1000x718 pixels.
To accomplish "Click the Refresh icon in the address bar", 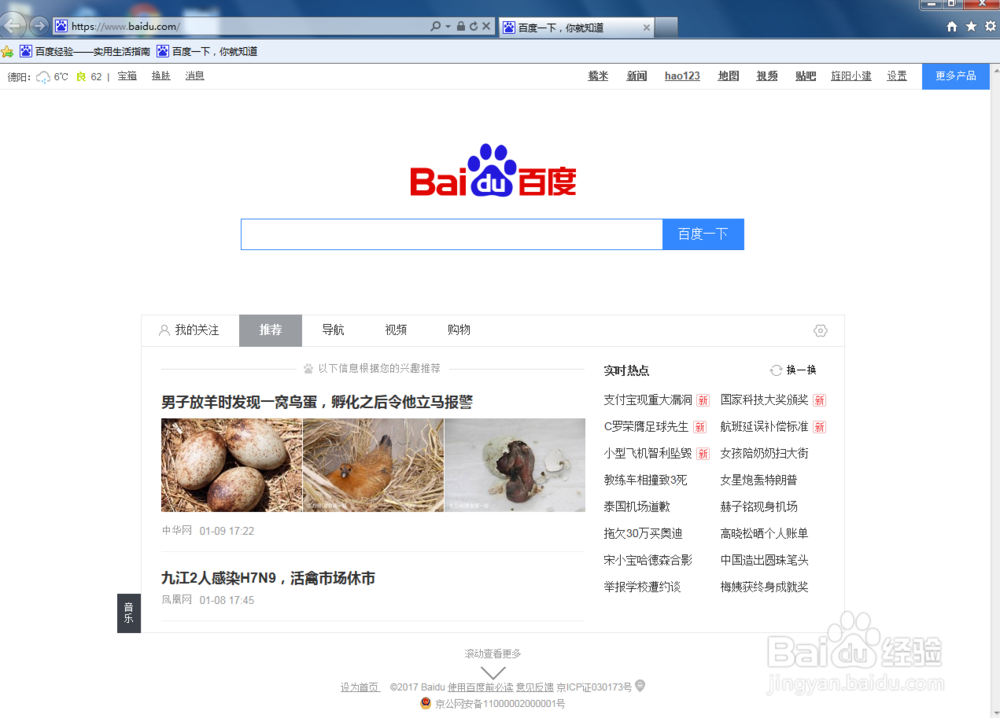I will (x=473, y=27).
